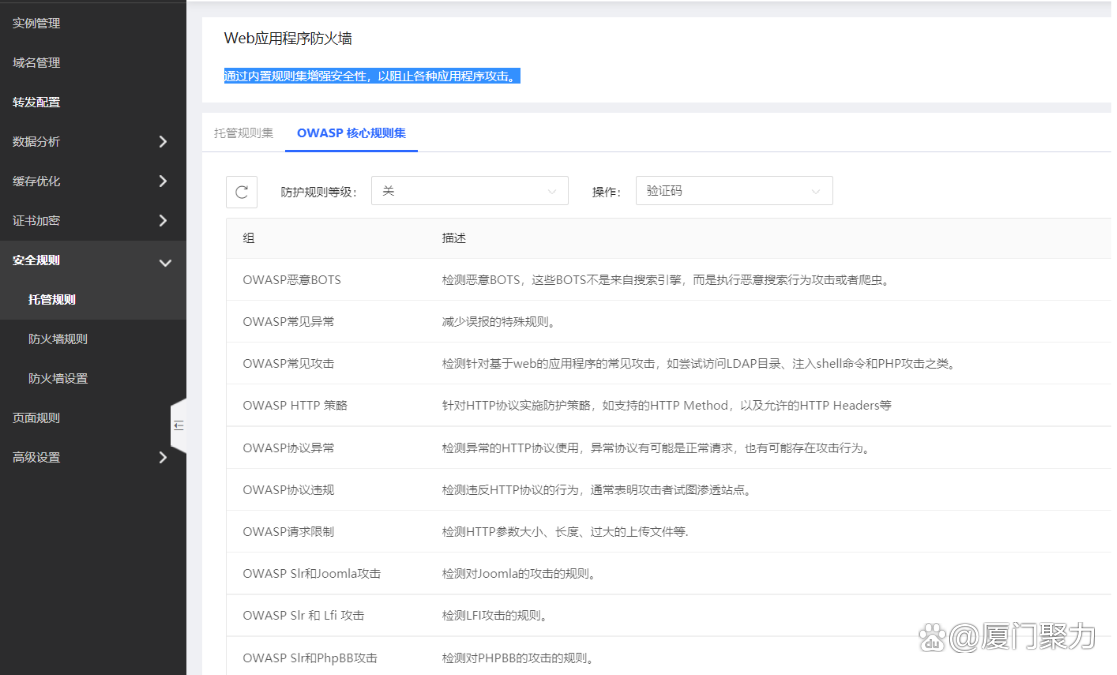Click the OWASP协议违规 row name
The height and width of the screenshot is (675, 1117).
(289, 490)
